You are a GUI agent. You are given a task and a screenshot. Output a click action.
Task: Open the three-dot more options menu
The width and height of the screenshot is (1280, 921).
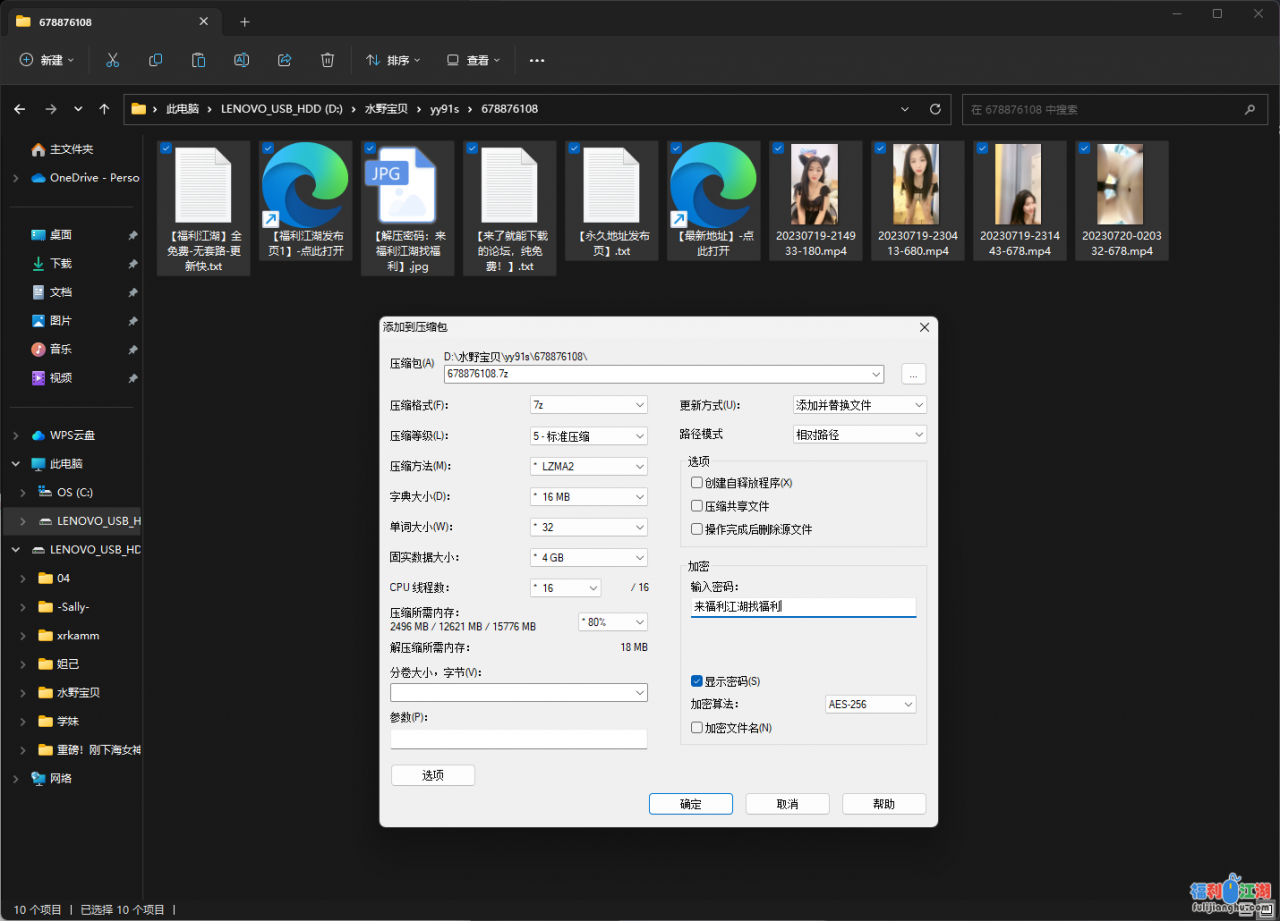coord(537,60)
